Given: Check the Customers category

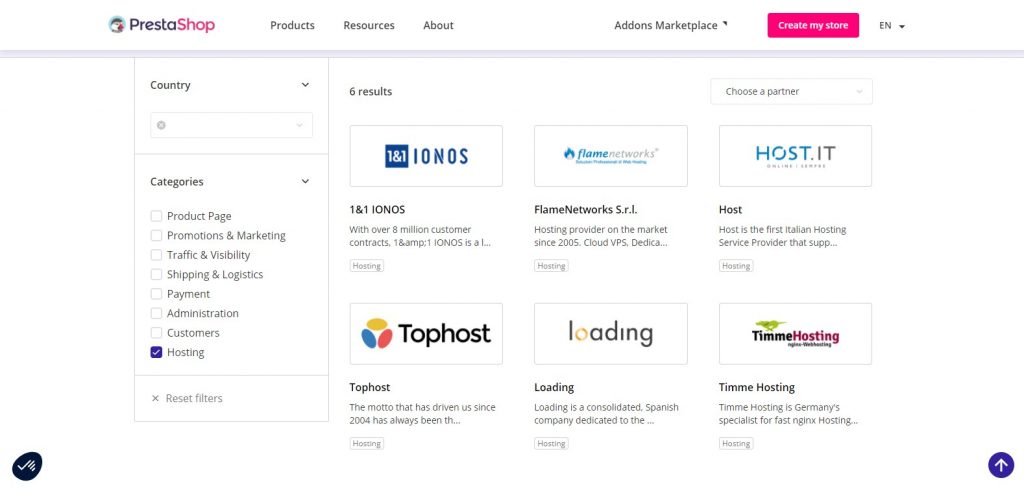Looking at the screenshot, I should pos(156,333).
